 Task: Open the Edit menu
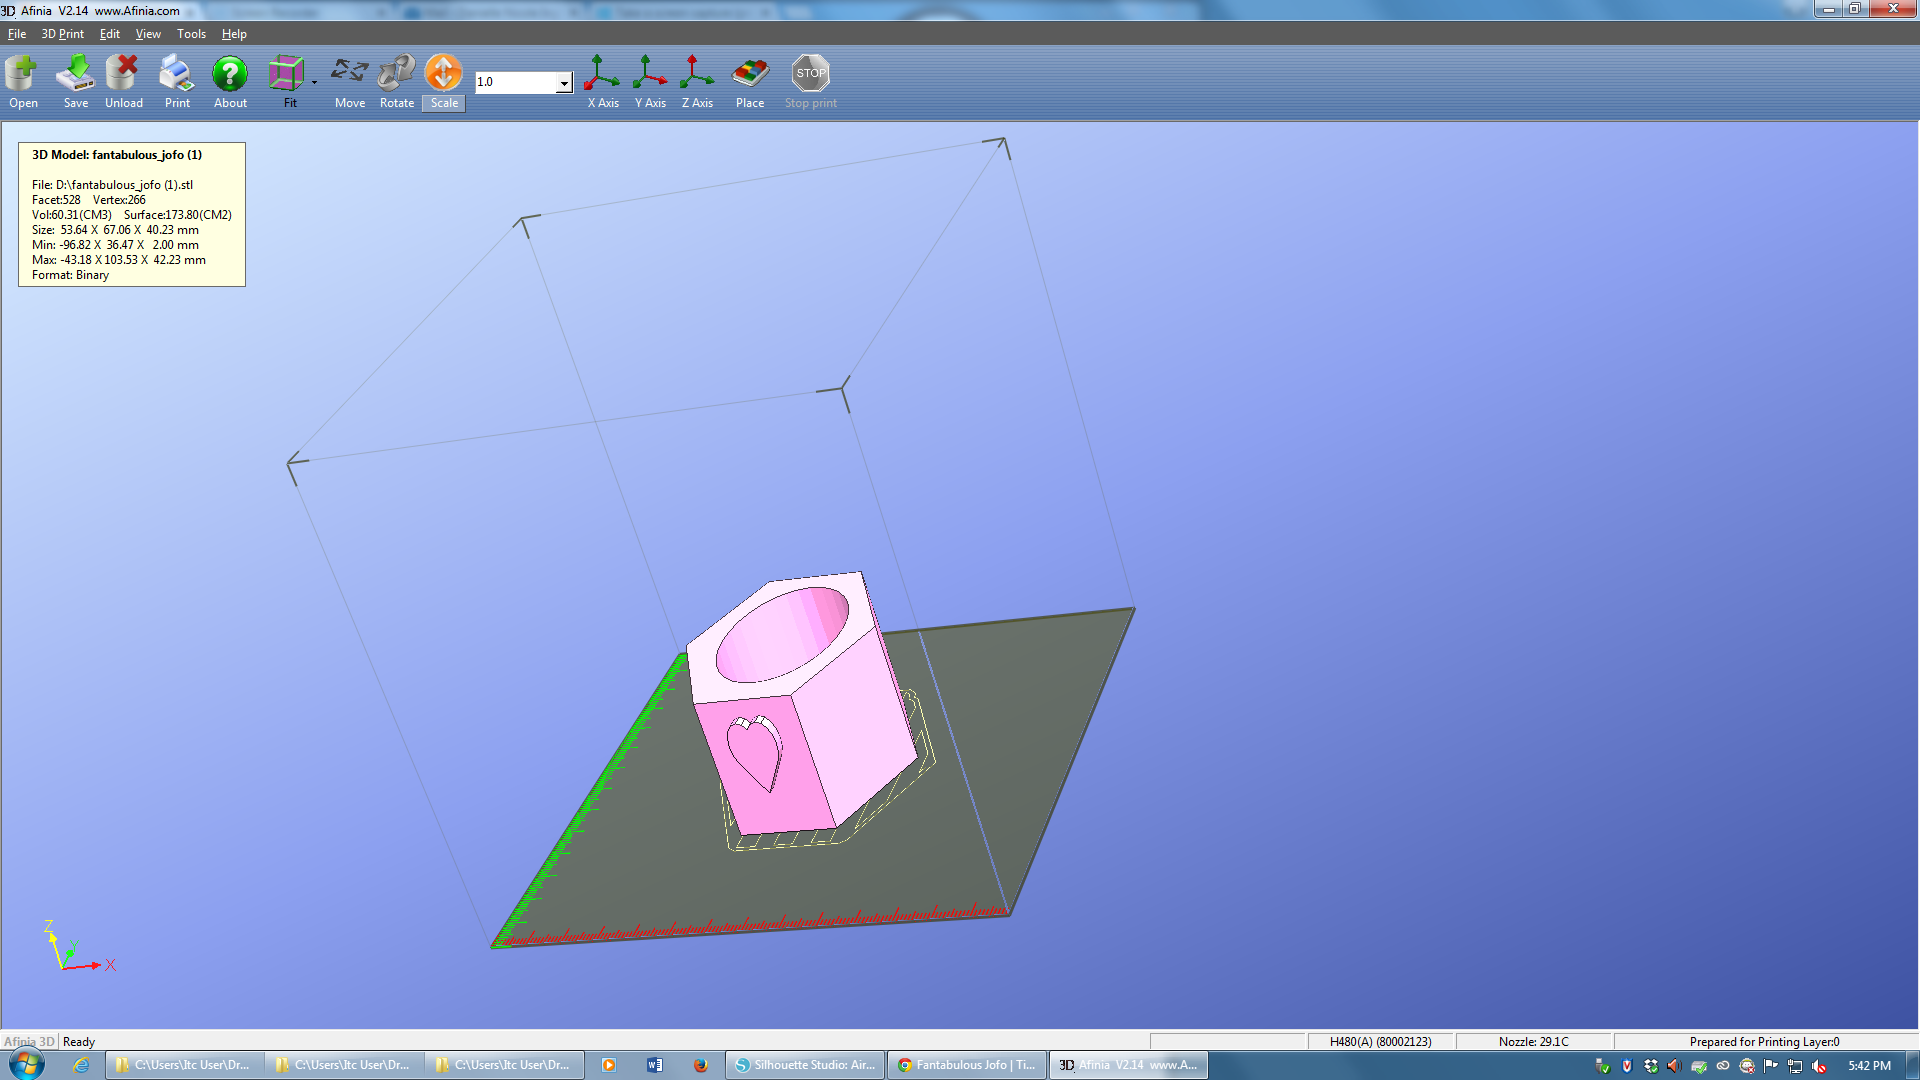(x=110, y=34)
